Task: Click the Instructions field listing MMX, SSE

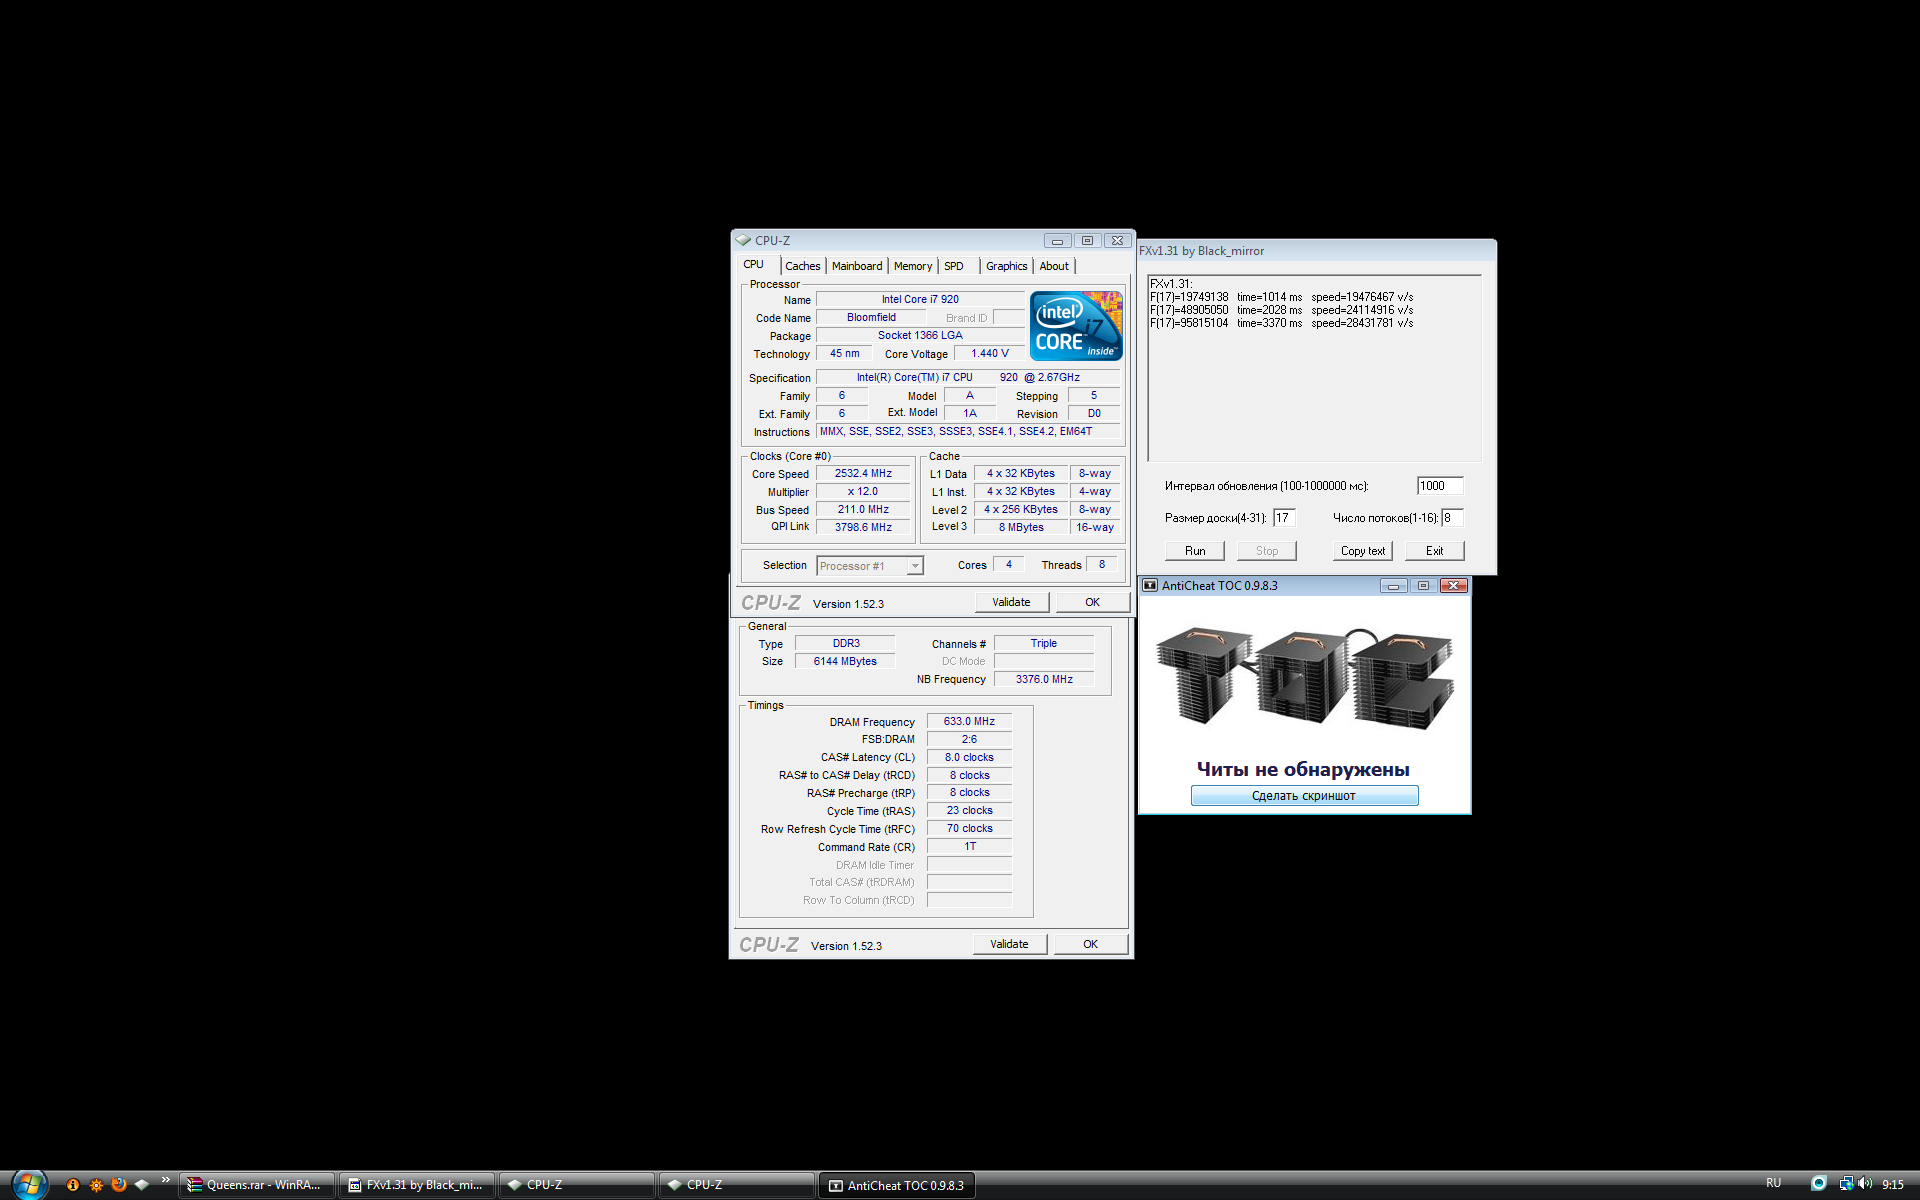Action: 968,432
